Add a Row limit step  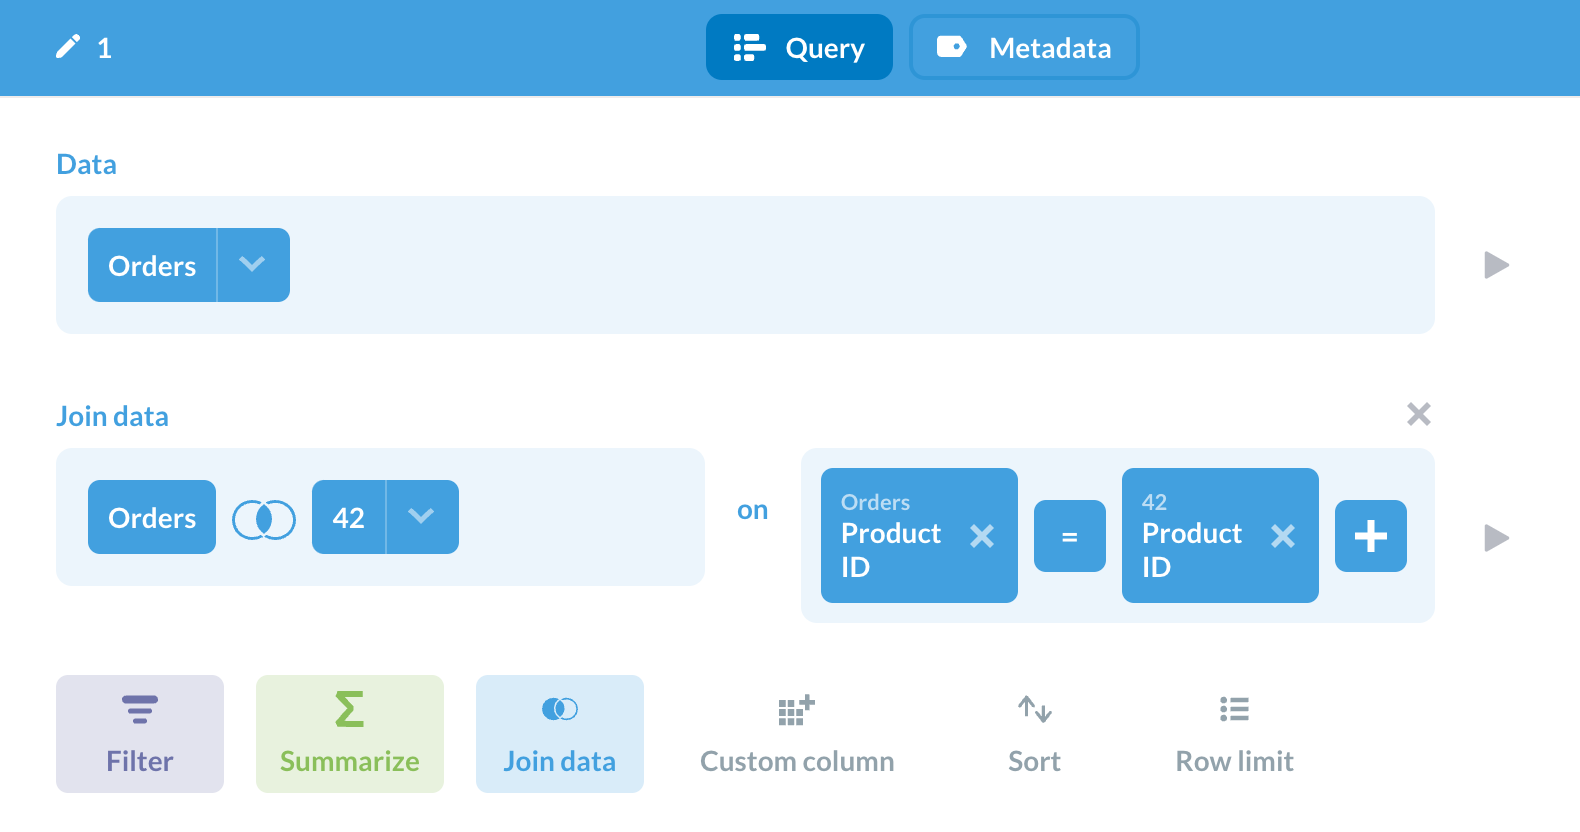[x=1234, y=734]
